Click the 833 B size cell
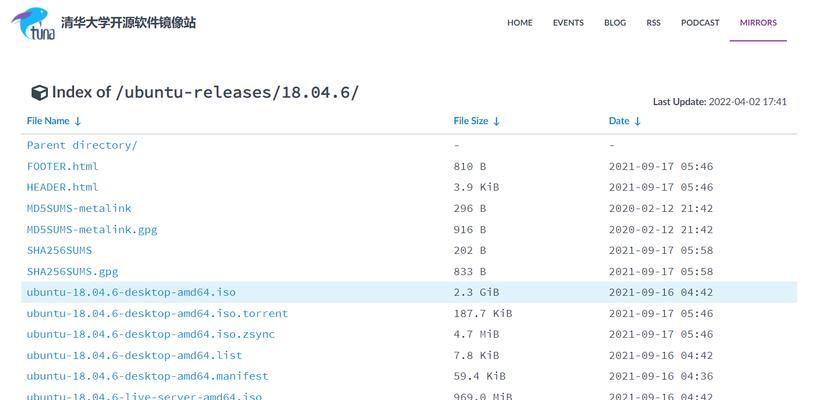 pyautogui.click(x=470, y=271)
